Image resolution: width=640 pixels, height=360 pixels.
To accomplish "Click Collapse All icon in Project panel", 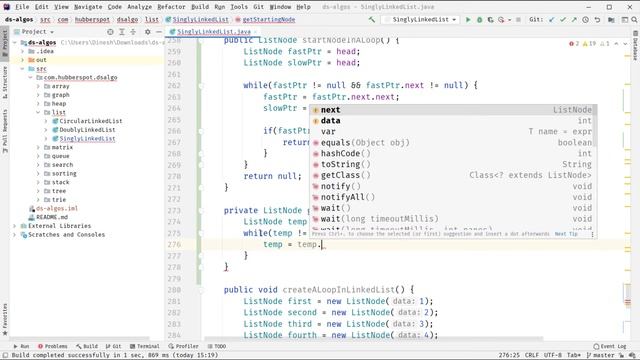I will click(133, 31).
